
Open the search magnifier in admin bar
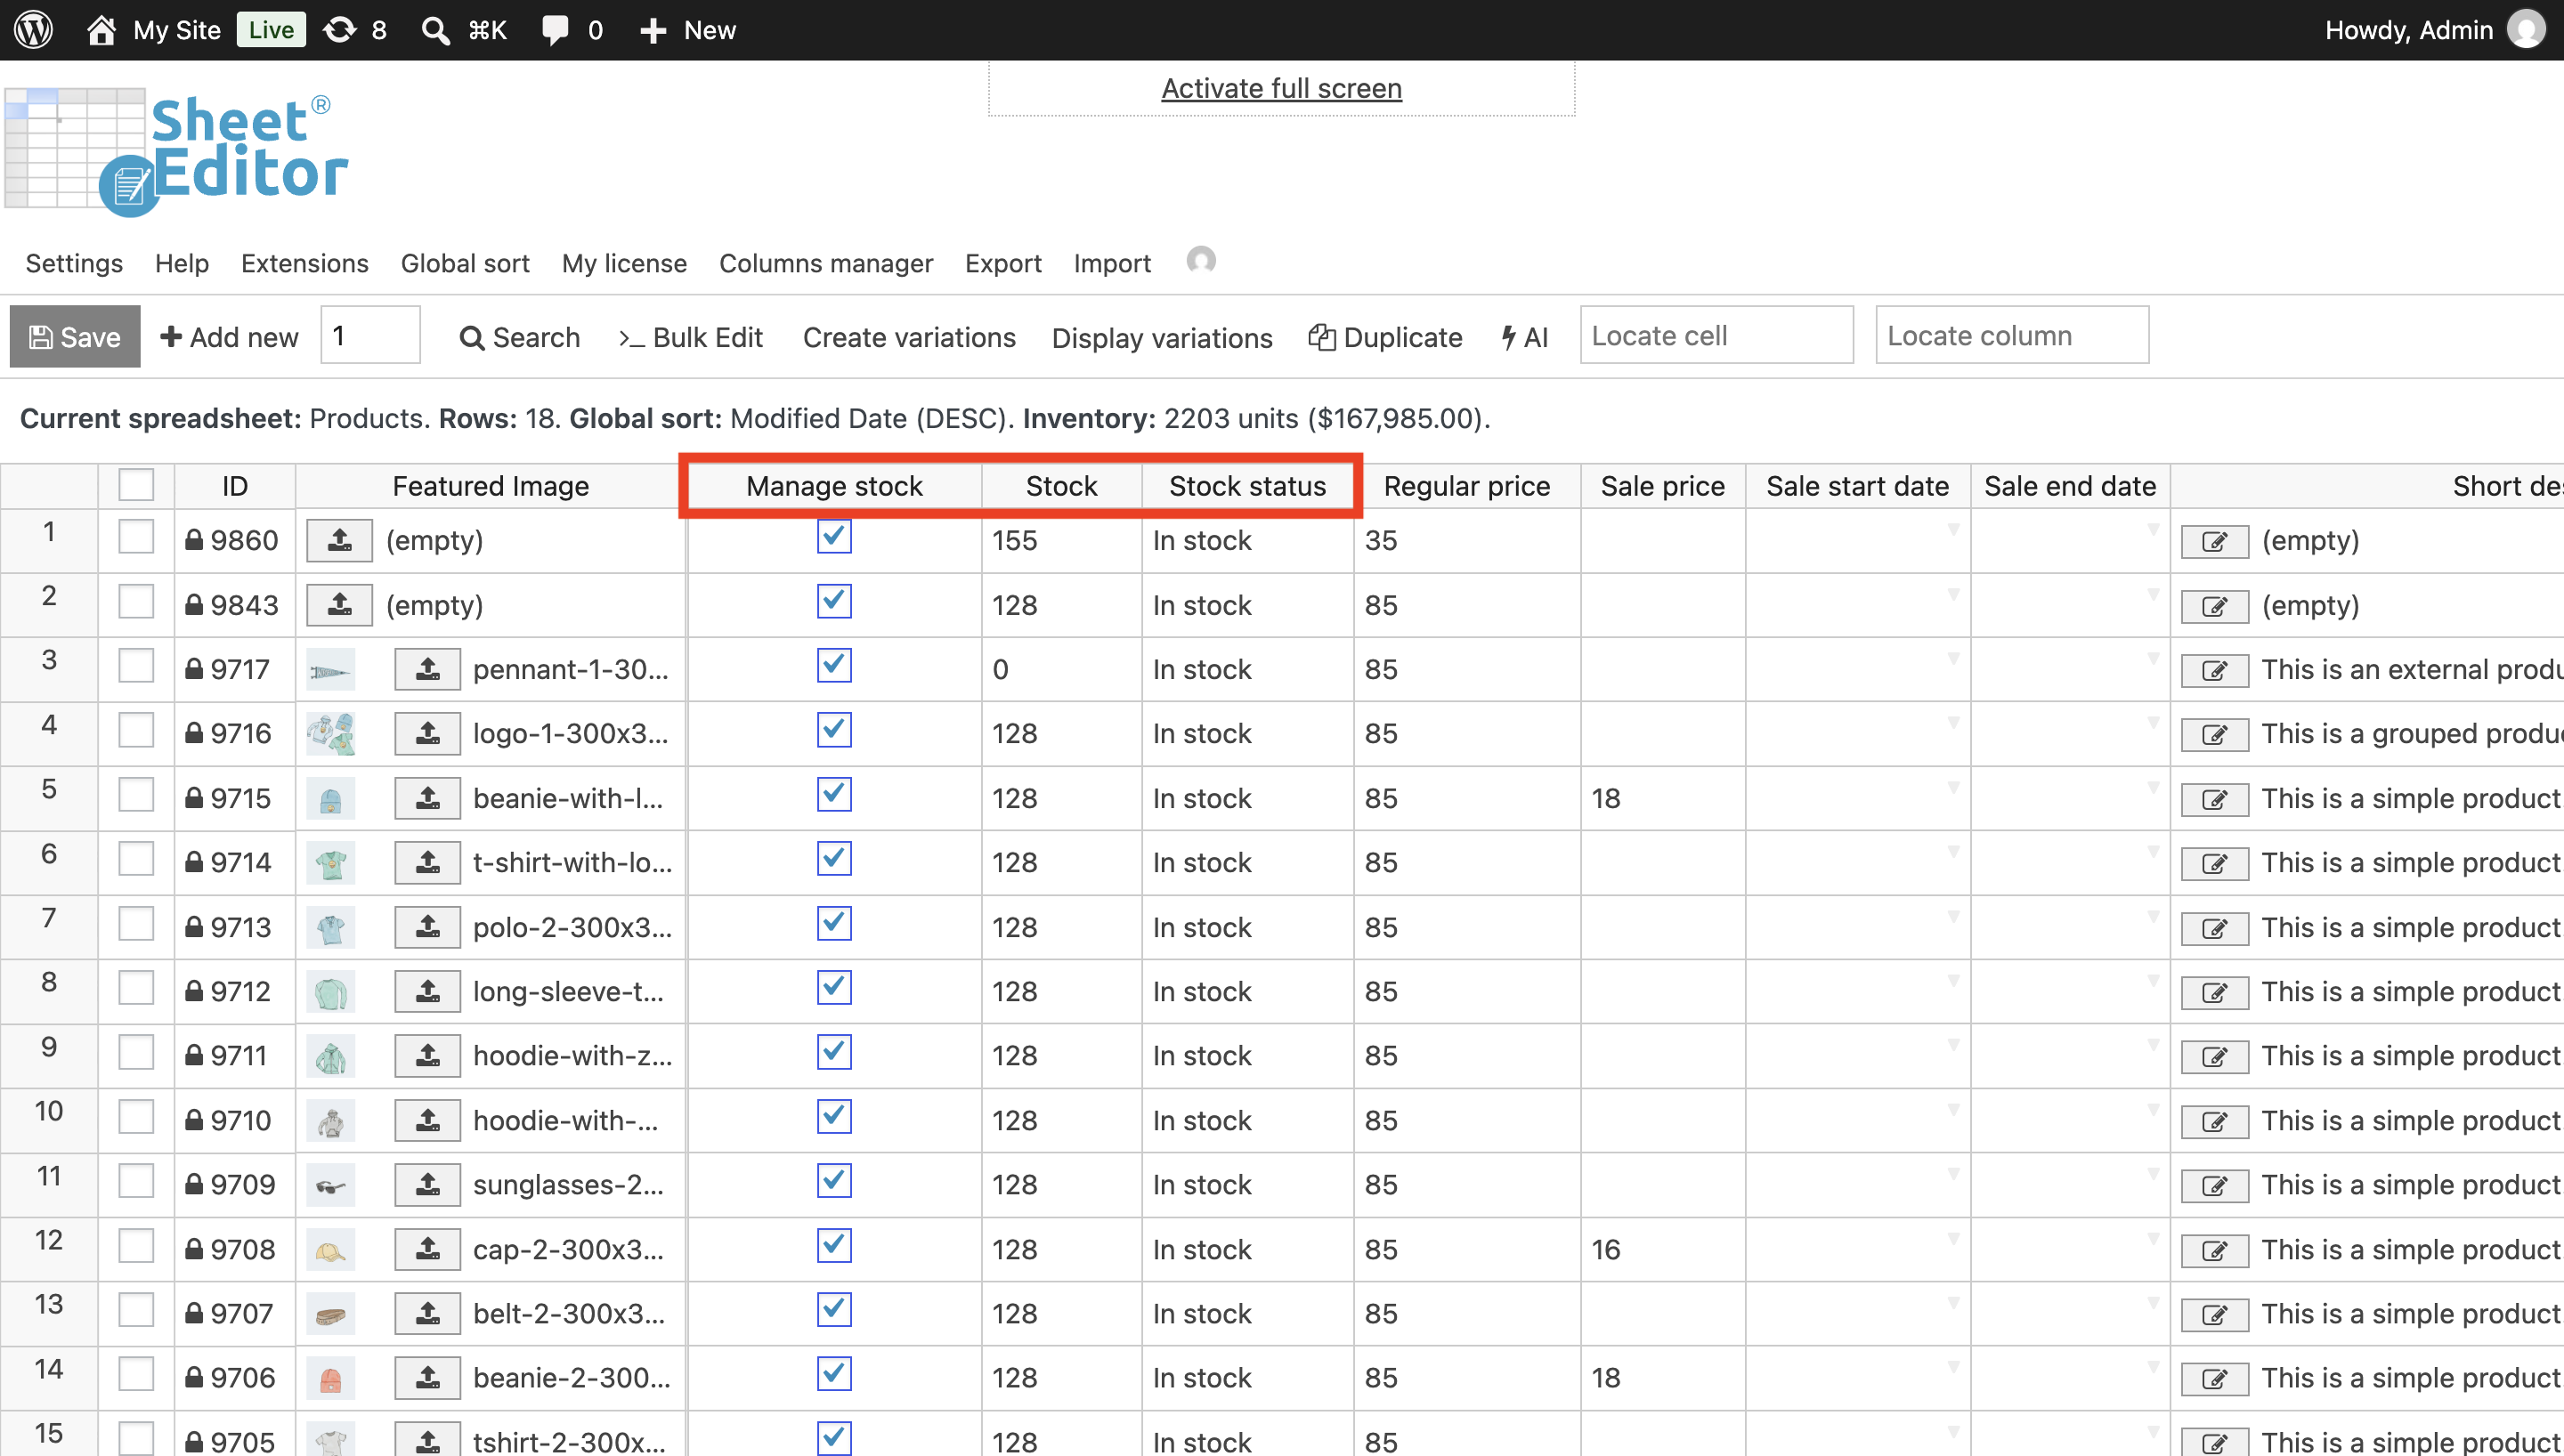(x=435, y=30)
